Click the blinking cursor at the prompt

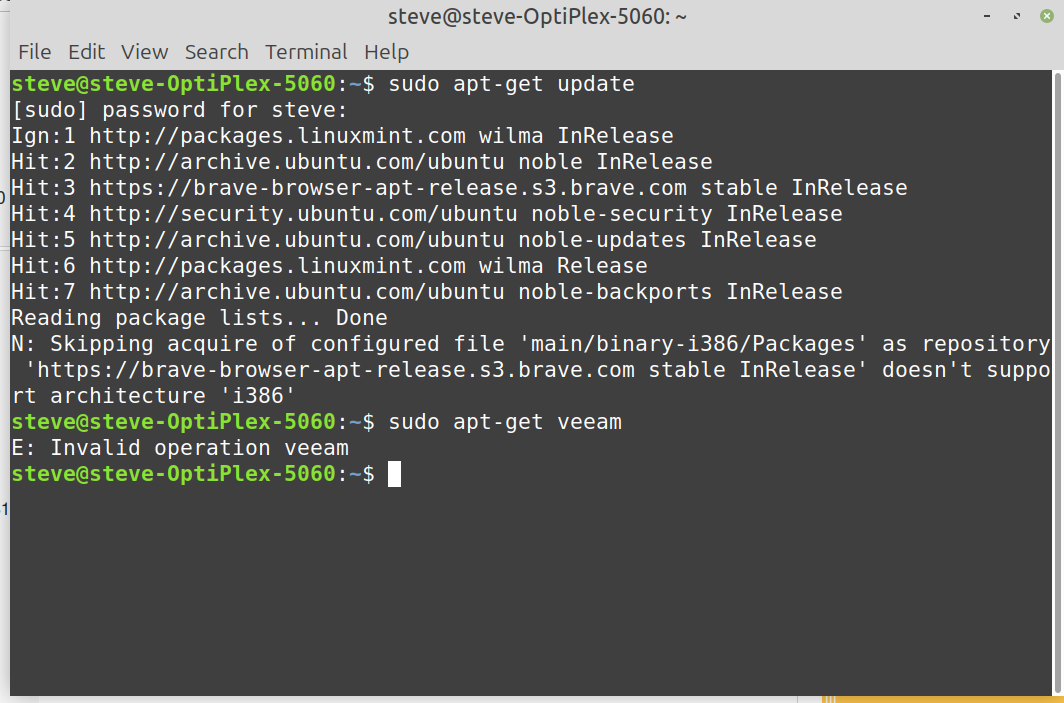(x=394, y=474)
